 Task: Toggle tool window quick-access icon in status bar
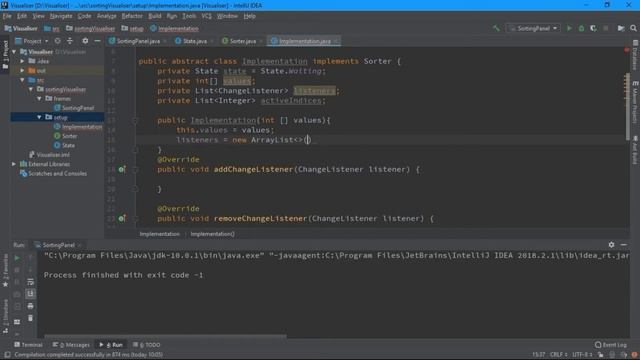(7, 355)
